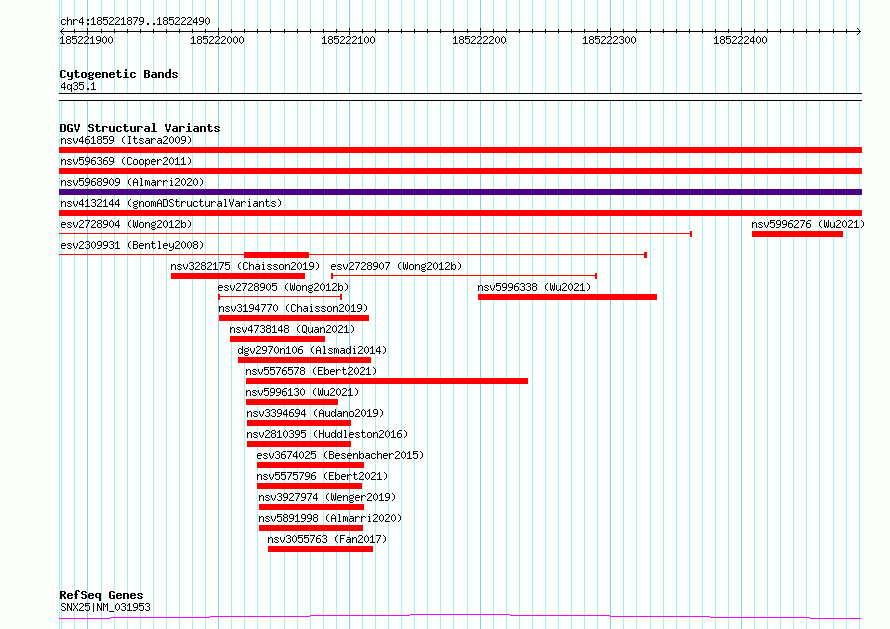Click the nsv3394694 (Audano2019) label
Screen dimensions: 890x629
pos(315,413)
